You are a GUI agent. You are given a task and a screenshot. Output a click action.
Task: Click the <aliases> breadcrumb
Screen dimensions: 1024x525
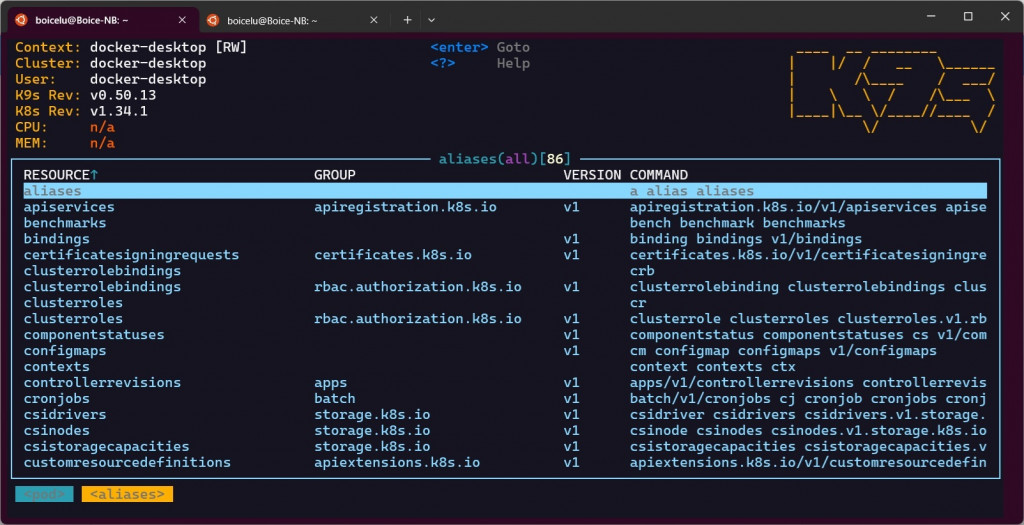127,494
